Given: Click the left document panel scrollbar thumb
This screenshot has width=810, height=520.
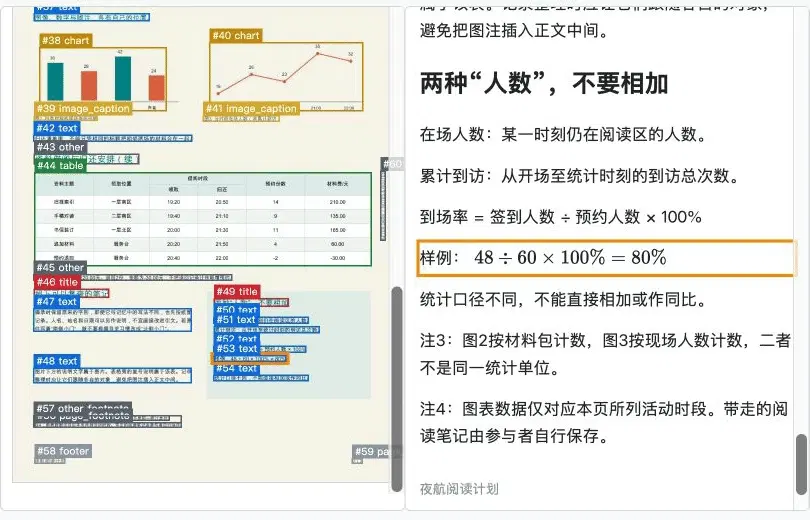Looking at the screenshot, I should pyautogui.click(x=397, y=389).
